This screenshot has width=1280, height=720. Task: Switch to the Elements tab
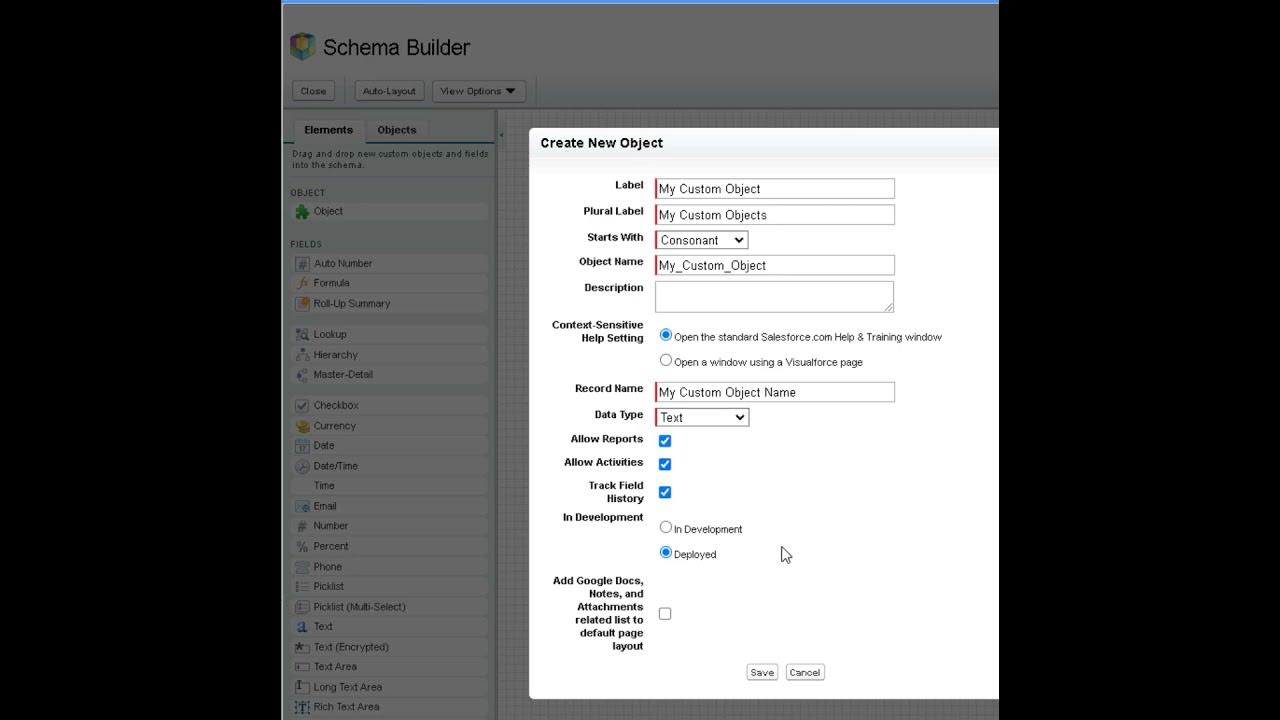coord(328,130)
